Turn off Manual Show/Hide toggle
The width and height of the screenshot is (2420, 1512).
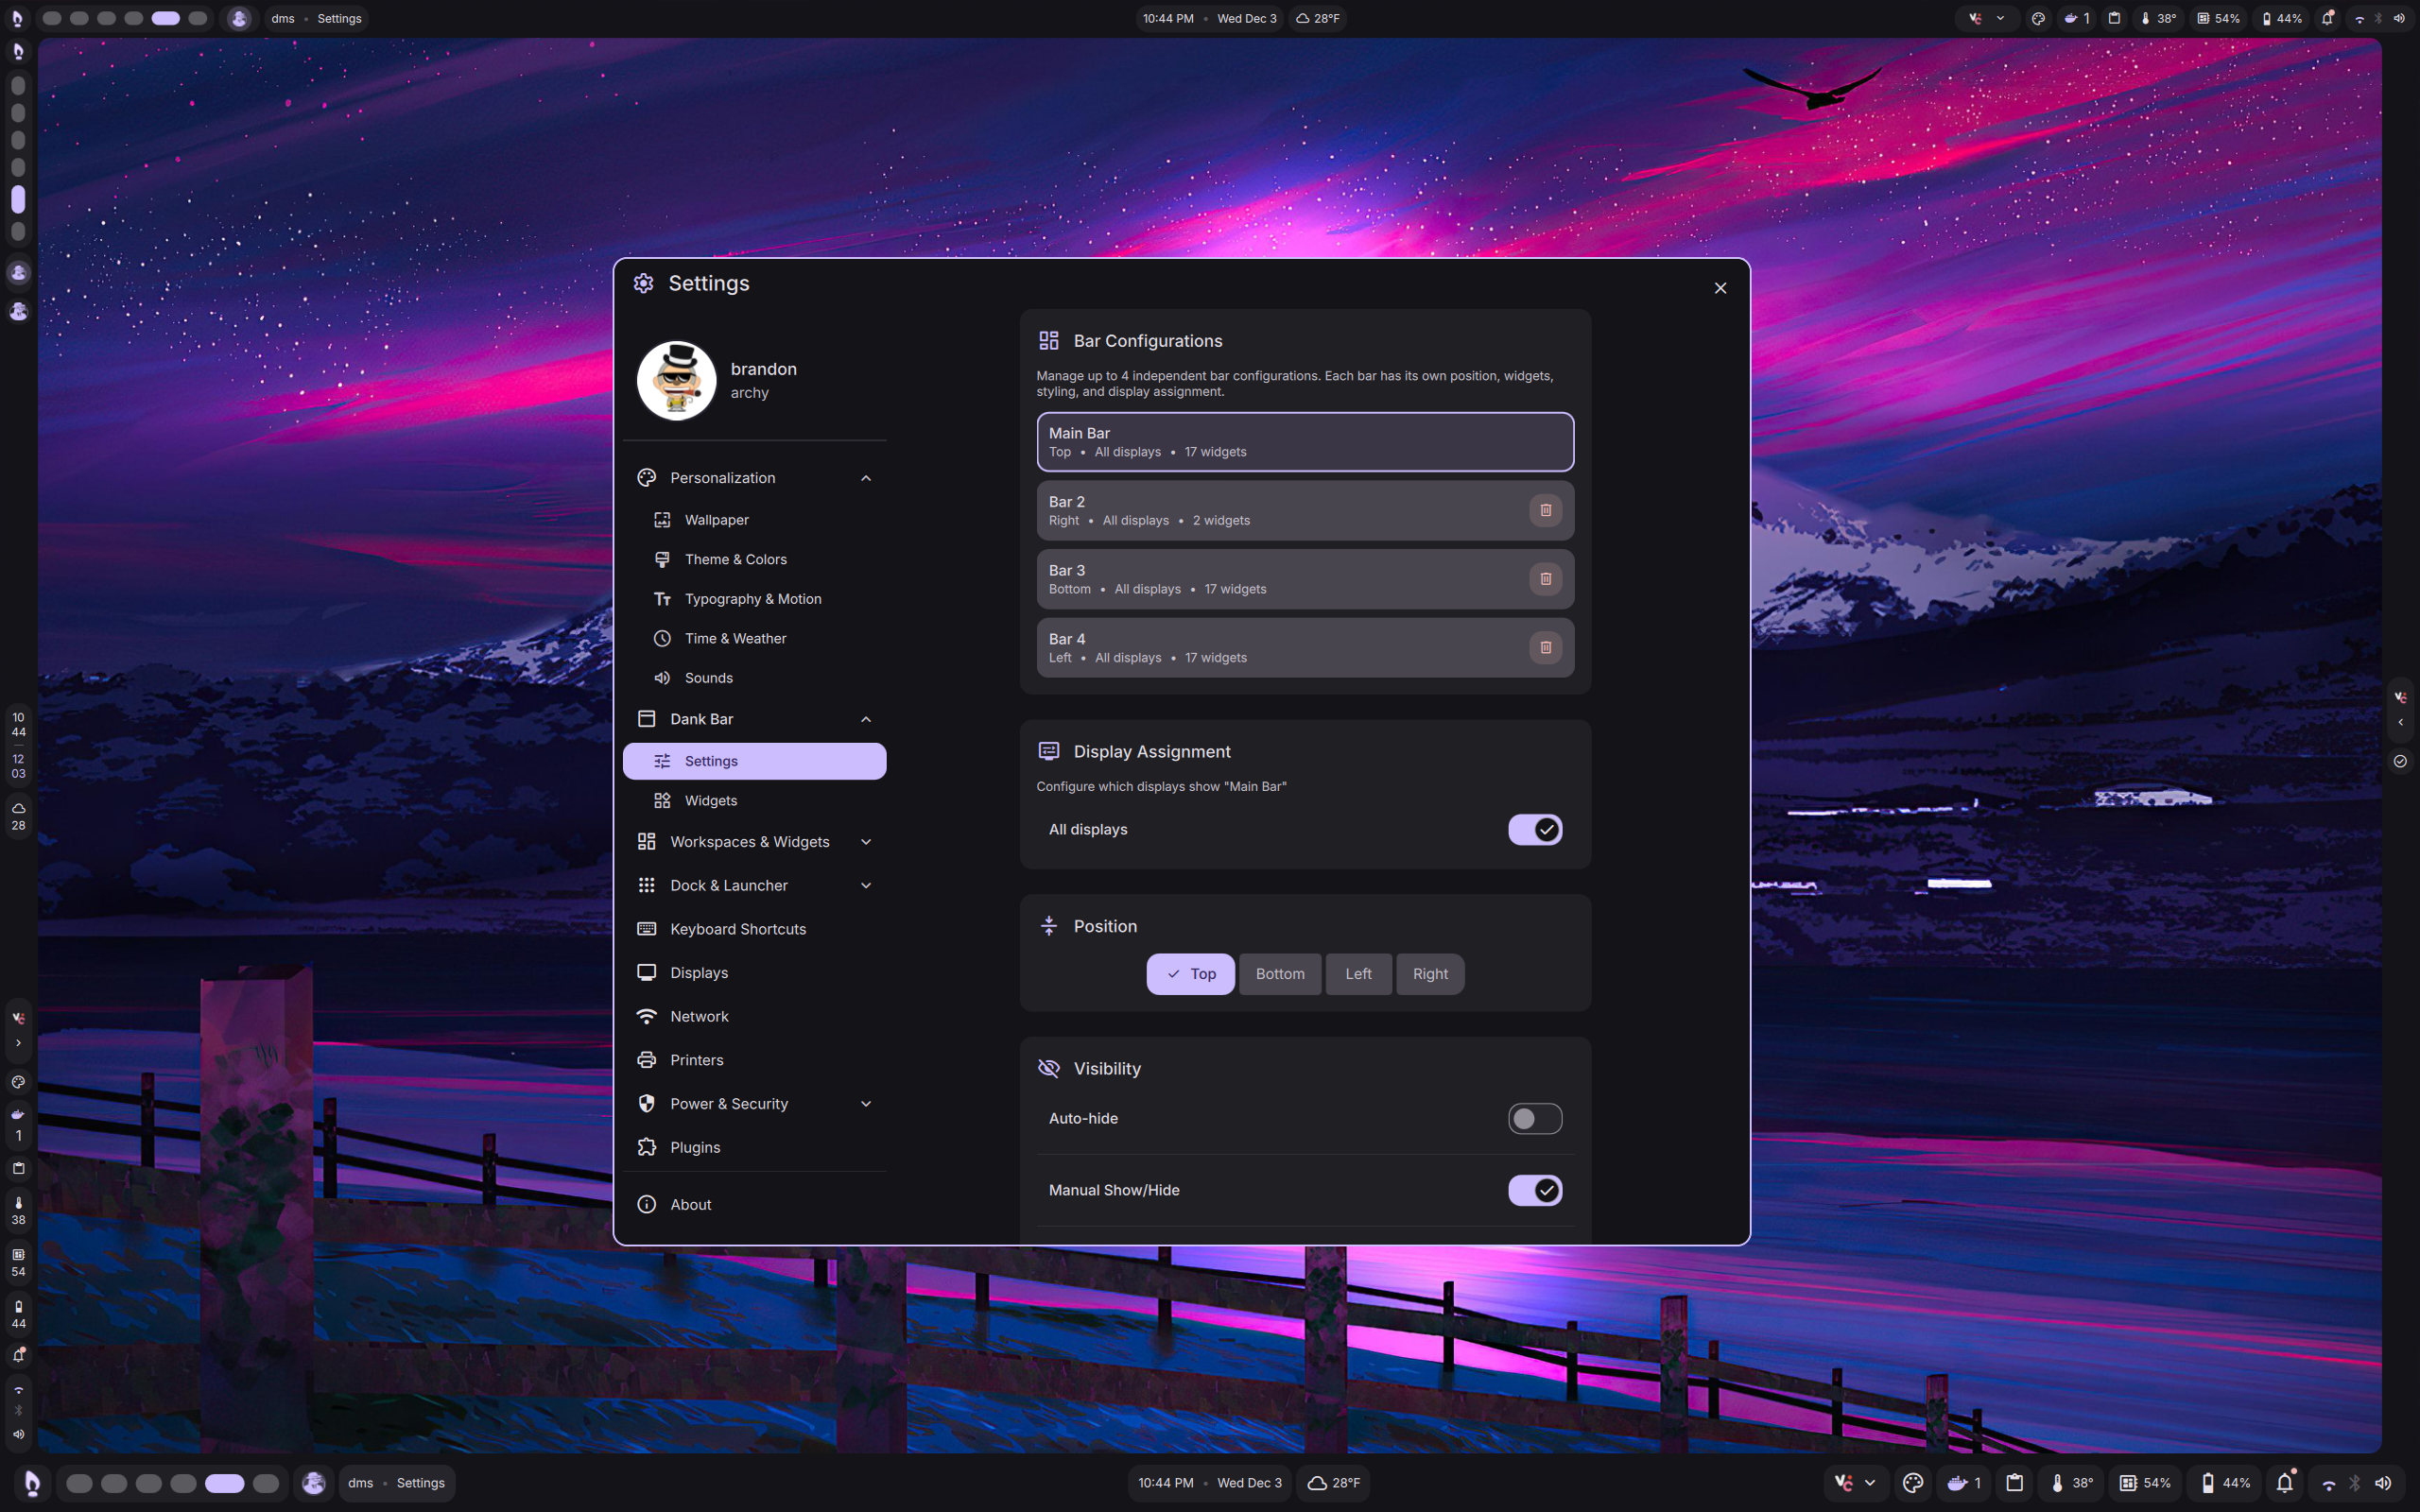[1534, 1190]
